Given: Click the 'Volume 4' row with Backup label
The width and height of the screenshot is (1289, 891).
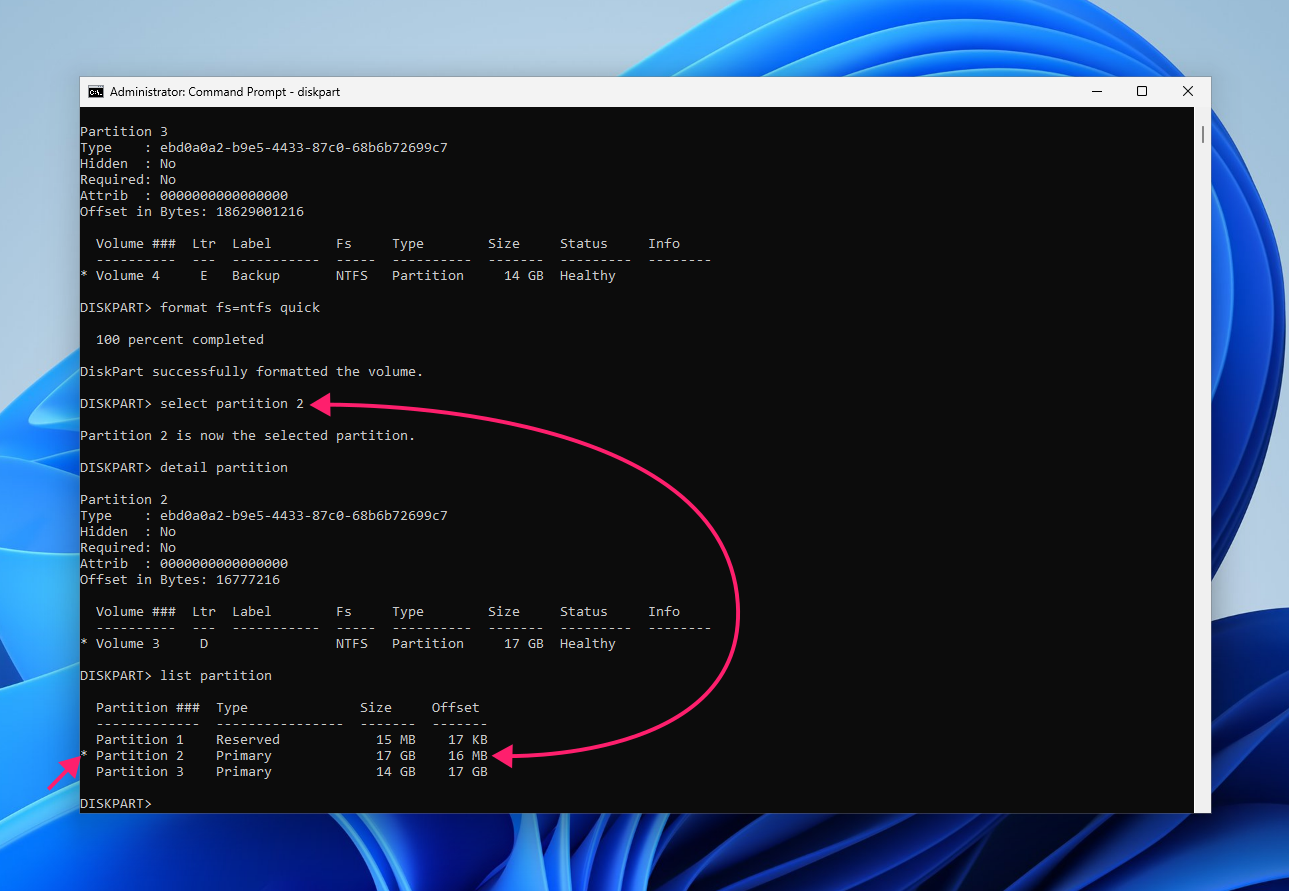Looking at the screenshot, I should [348, 276].
